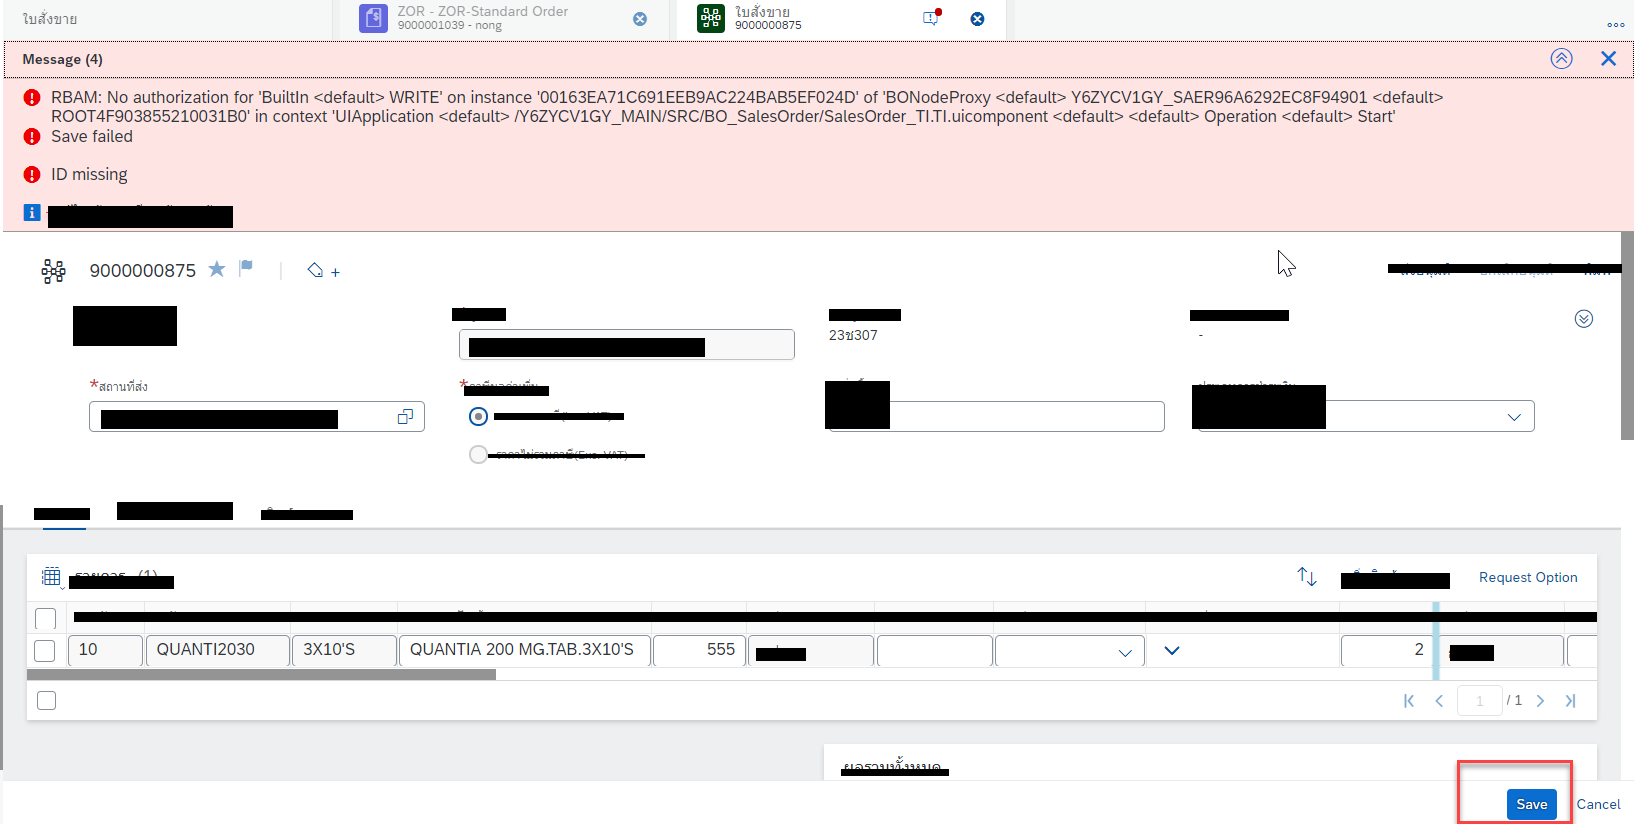The height and width of the screenshot is (824, 1634).
Task: Click the value 23ช307
Action: point(853,335)
